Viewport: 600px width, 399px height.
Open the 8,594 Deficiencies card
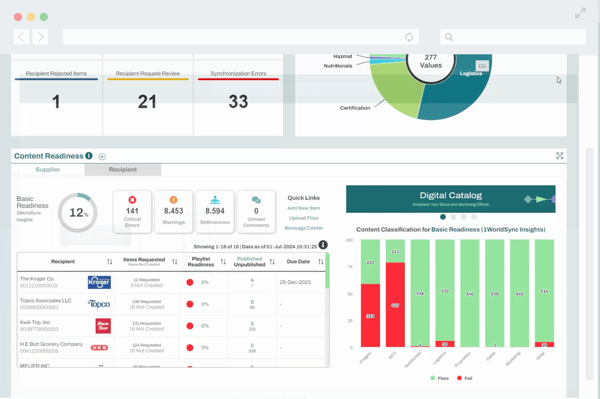coord(215,212)
